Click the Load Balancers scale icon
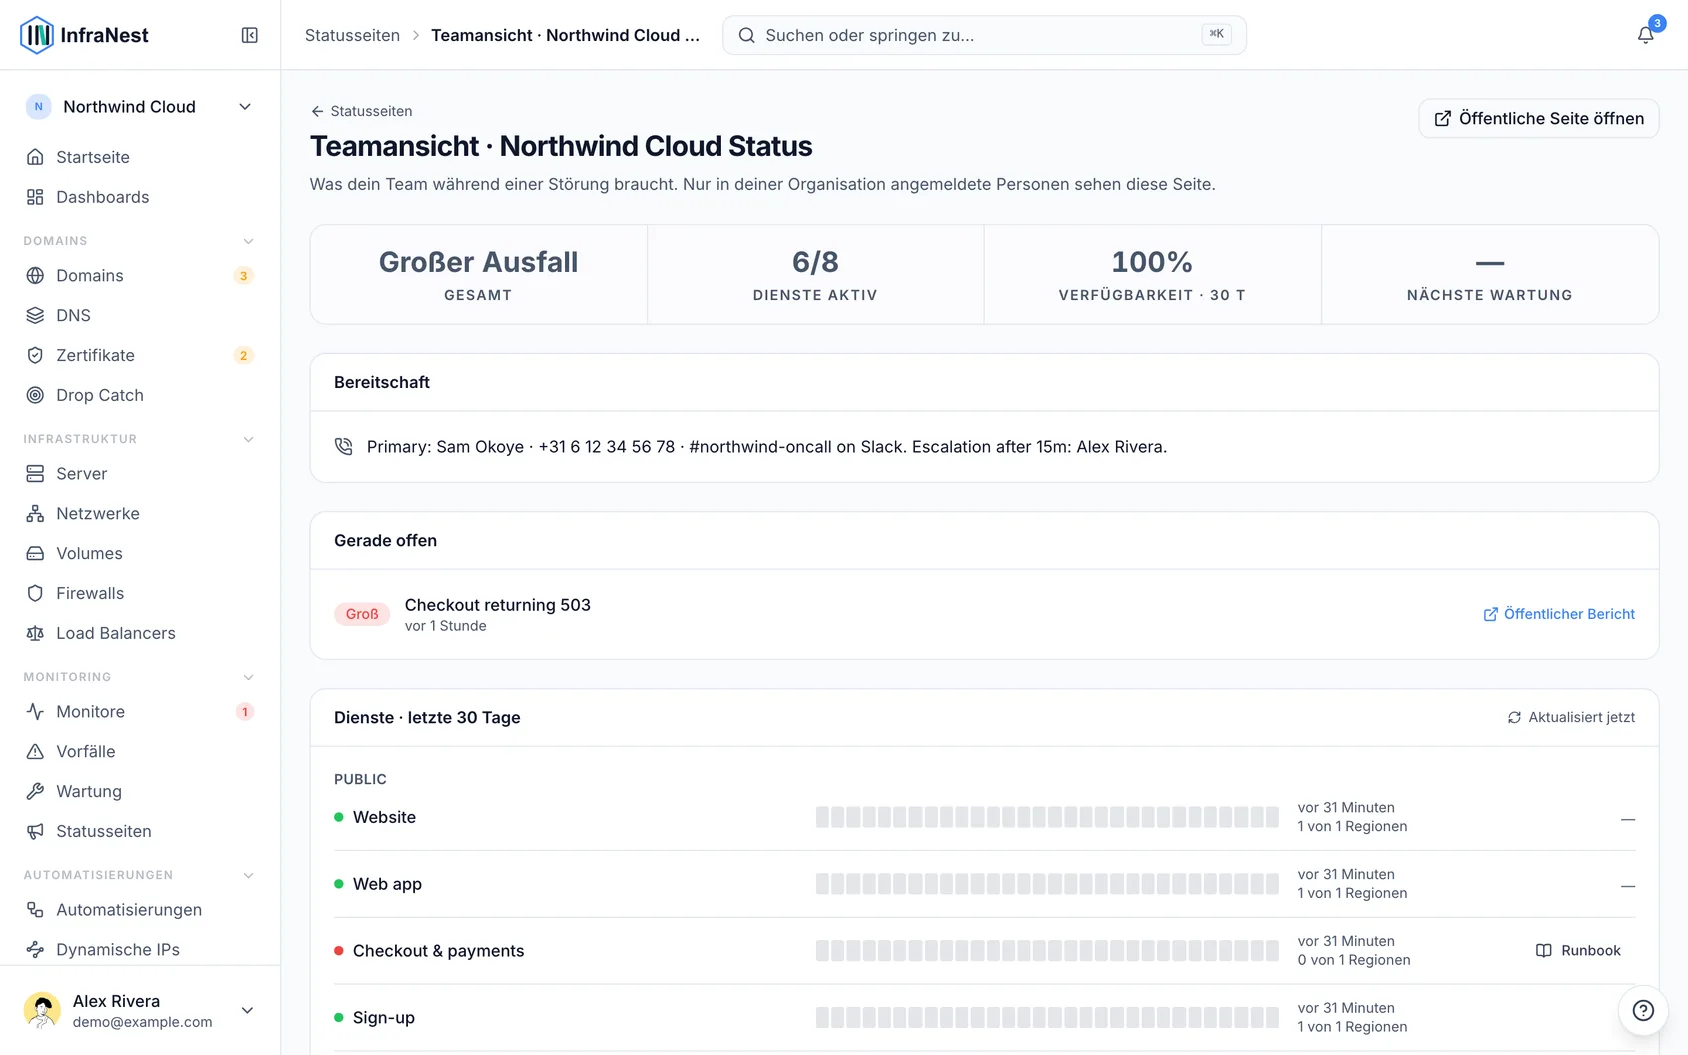The height and width of the screenshot is (1055, 1688). coord(35,633)
